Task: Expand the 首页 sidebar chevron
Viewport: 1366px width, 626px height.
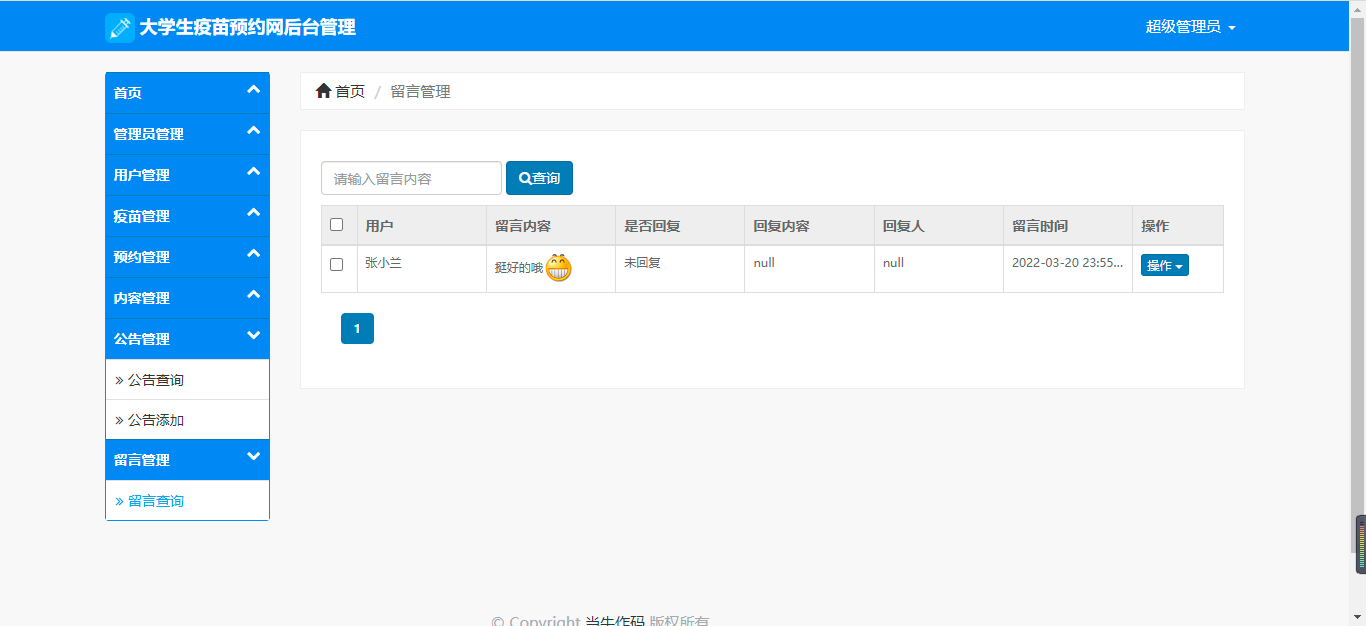Action: 253,90
